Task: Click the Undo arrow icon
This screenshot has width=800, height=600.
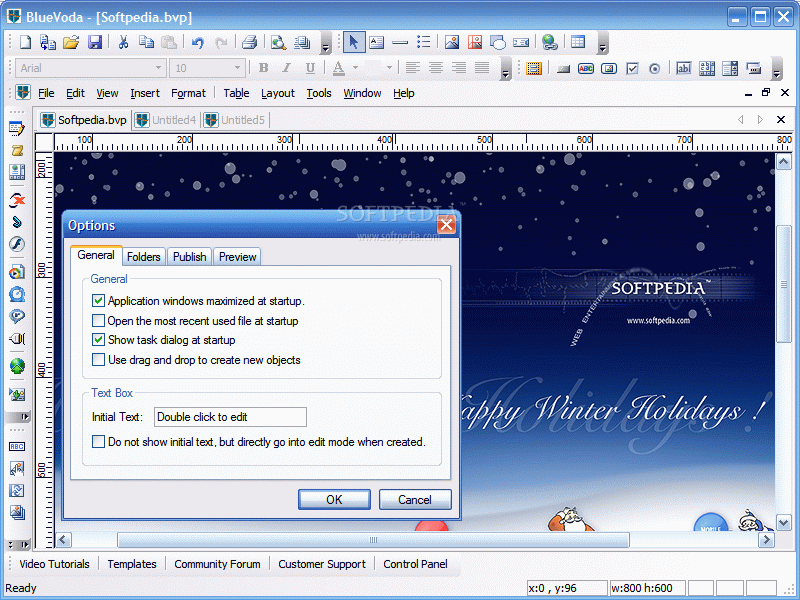Action: [x=197, y=42]
